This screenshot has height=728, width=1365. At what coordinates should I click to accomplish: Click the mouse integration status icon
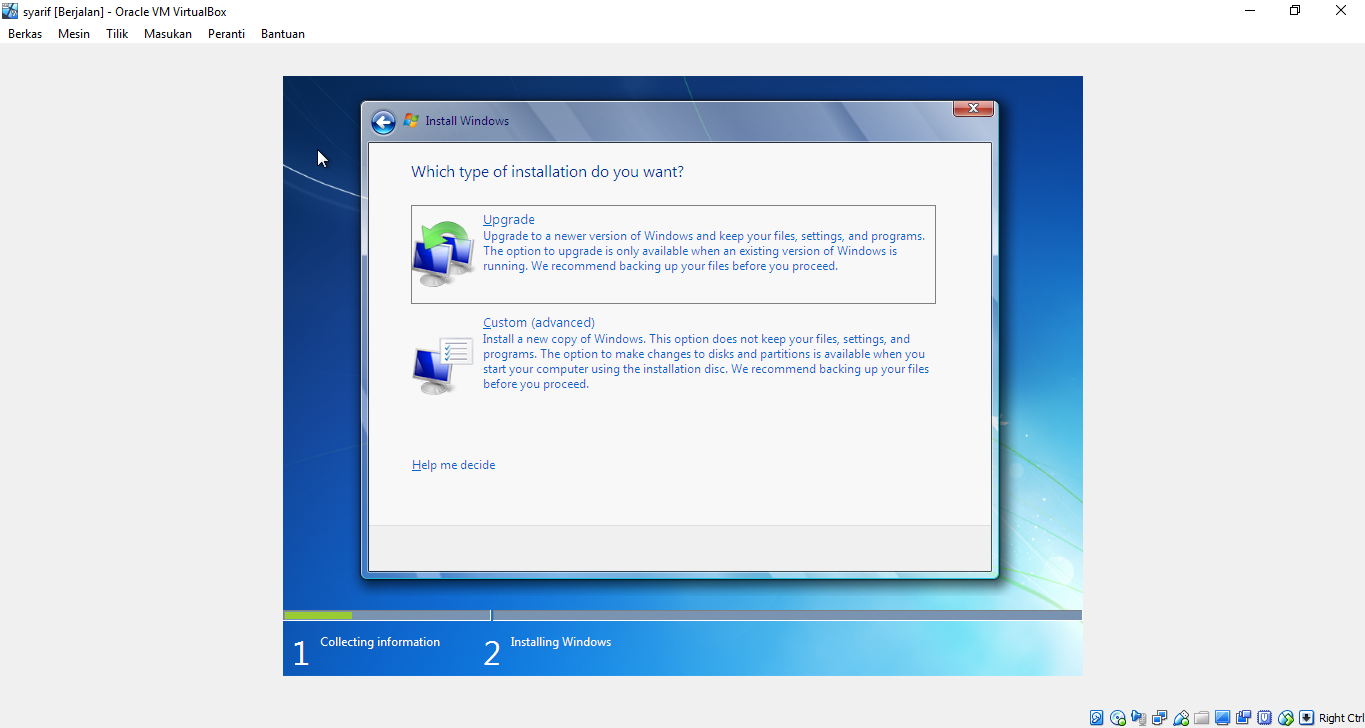[x=1286, y=718]
